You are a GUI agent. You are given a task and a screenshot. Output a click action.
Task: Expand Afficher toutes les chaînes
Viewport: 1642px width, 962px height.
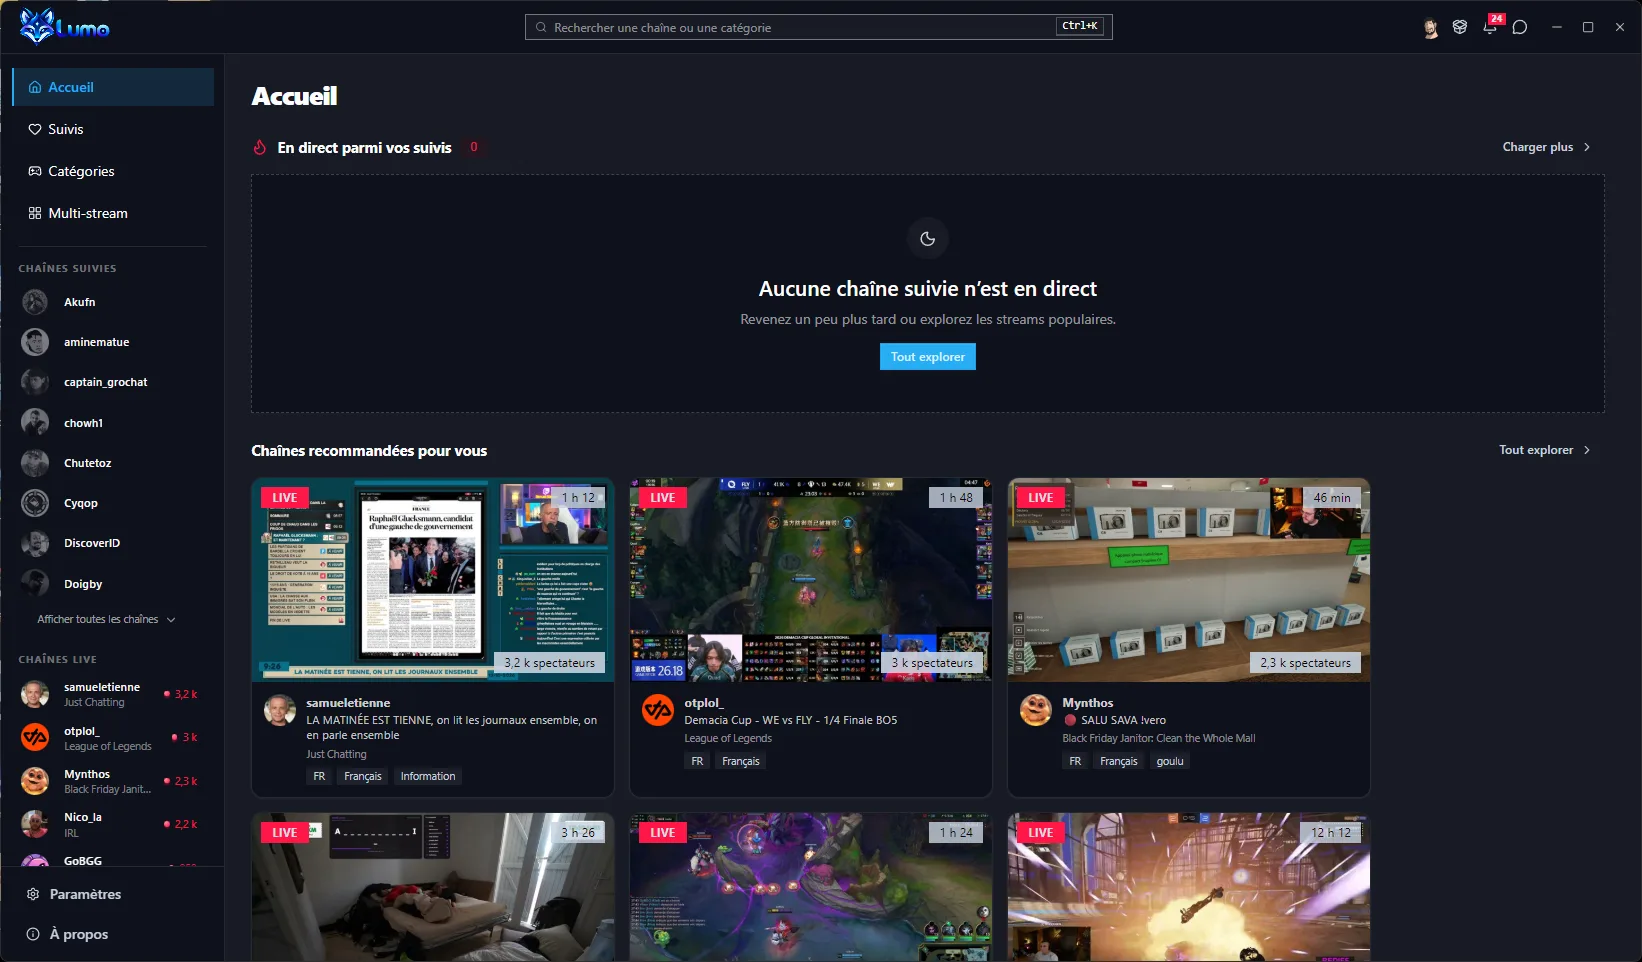(x=106, y=619)
